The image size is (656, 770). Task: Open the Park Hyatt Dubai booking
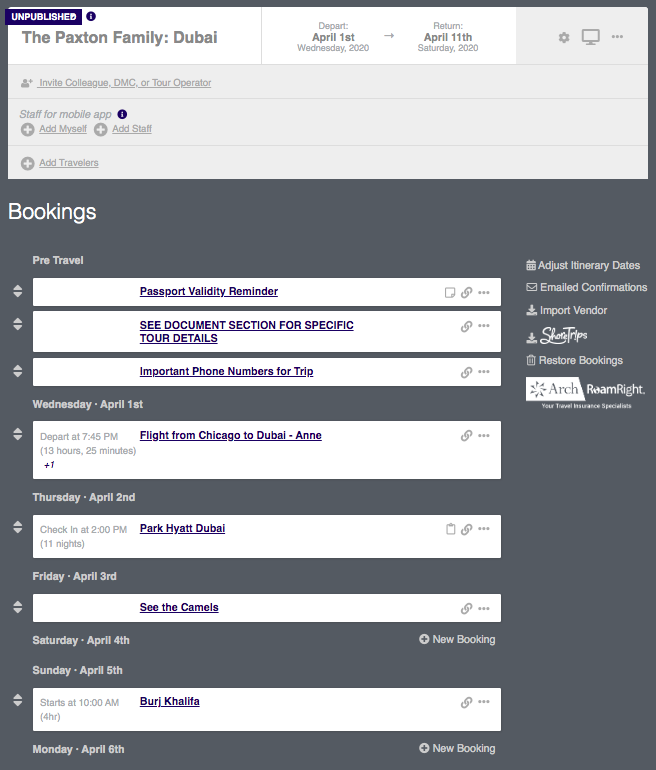(x=183, y=528)
